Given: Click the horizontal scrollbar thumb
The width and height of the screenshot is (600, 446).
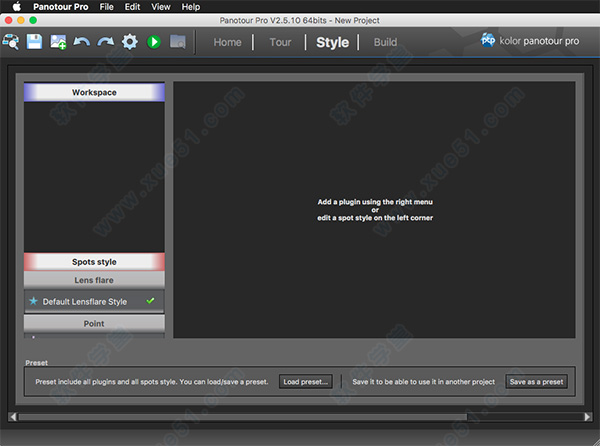Looking at the screenshot, I should pos(243,417).
